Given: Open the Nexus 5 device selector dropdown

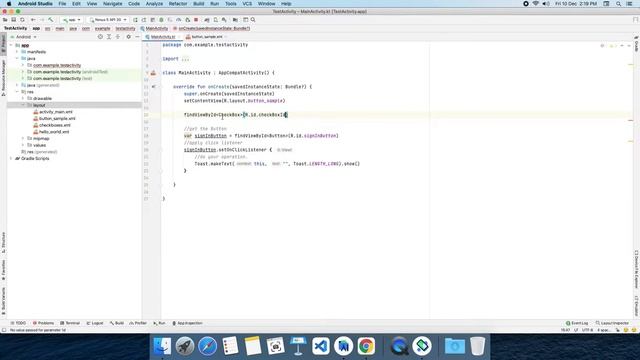Looking at the screenshot, I should click(108, 20).
